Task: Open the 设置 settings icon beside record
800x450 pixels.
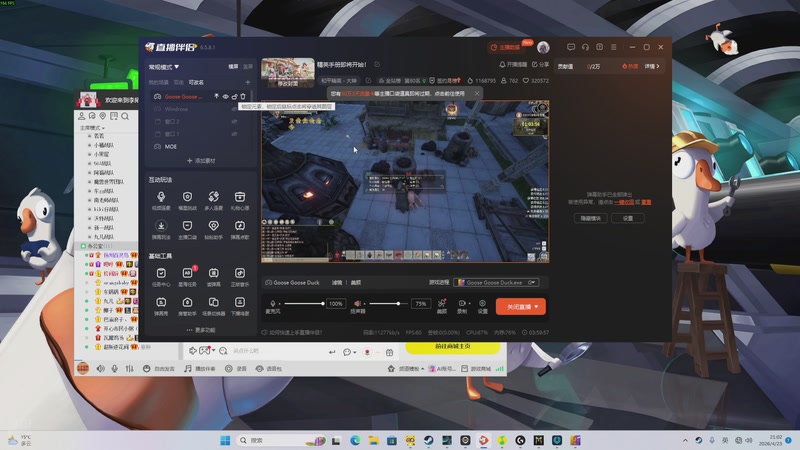Action: (x=482, y=306)
